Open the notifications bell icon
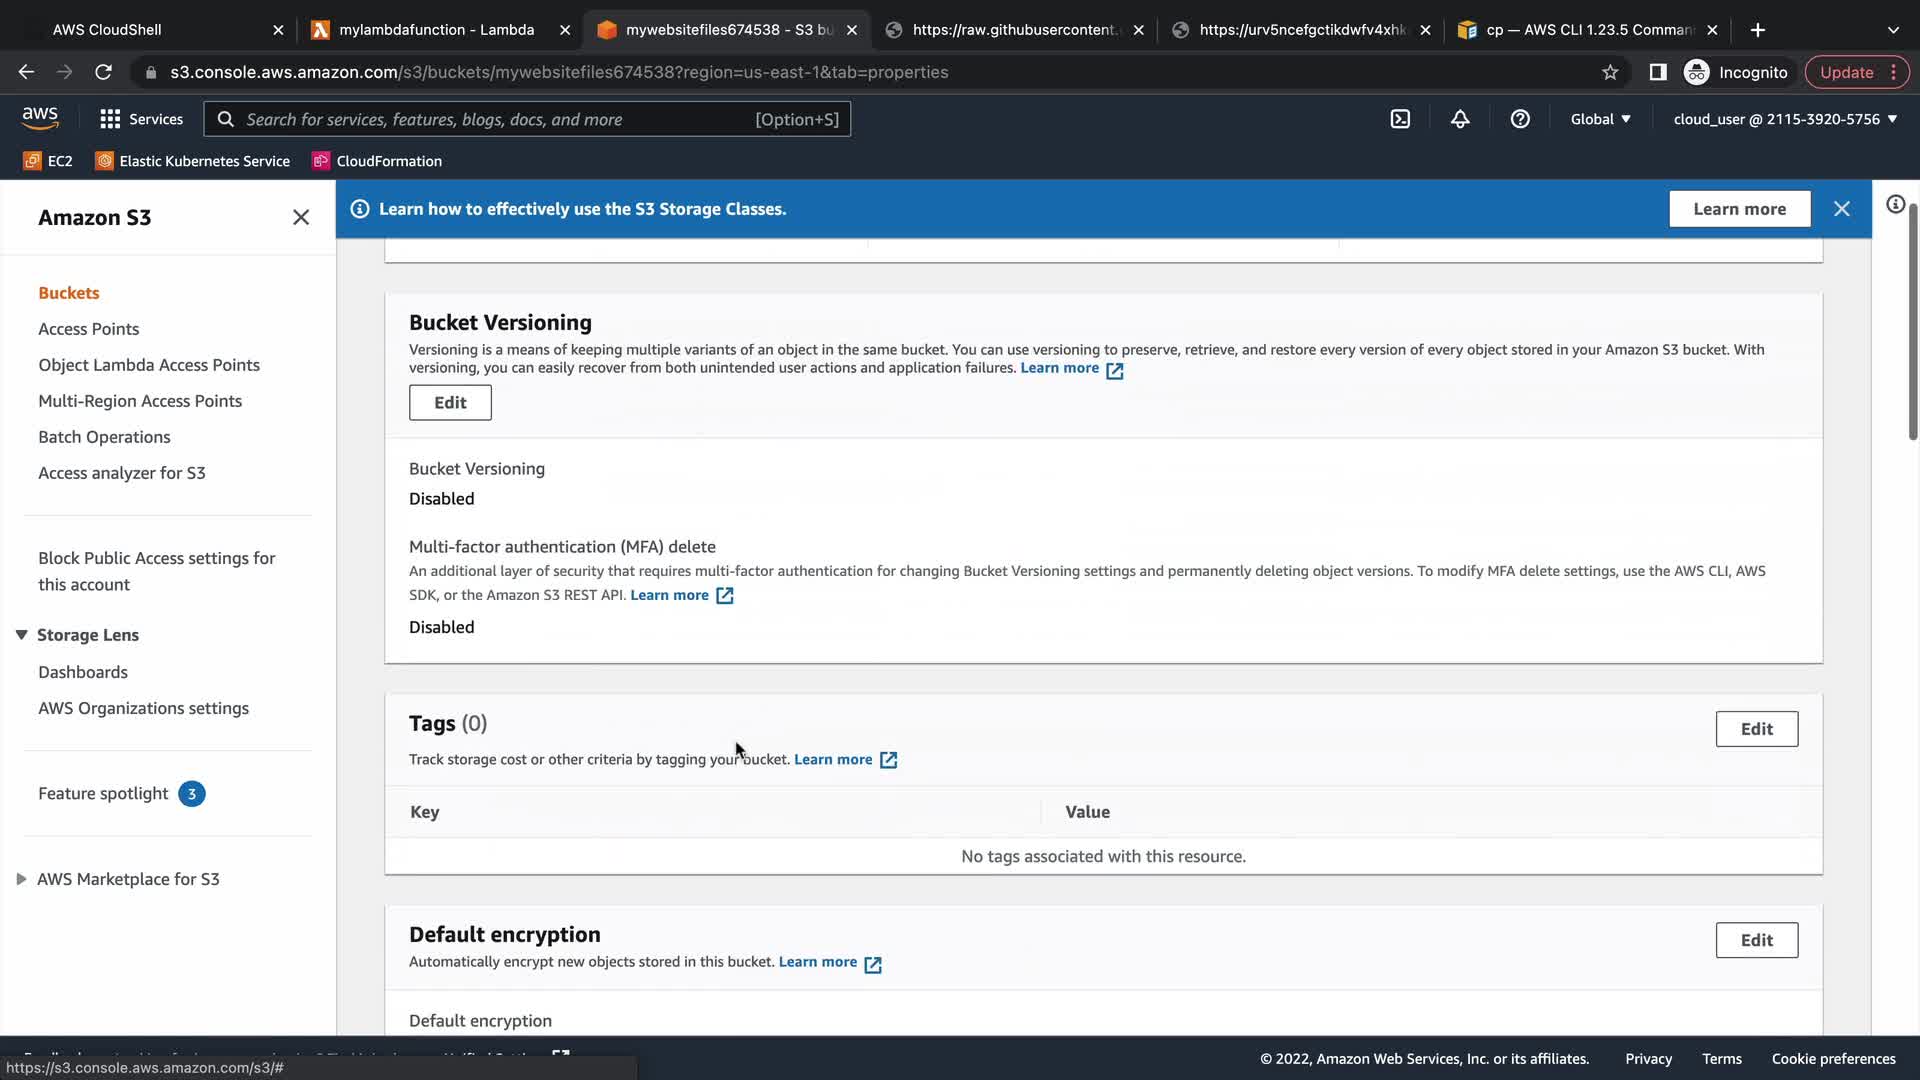 (1460, 119)
